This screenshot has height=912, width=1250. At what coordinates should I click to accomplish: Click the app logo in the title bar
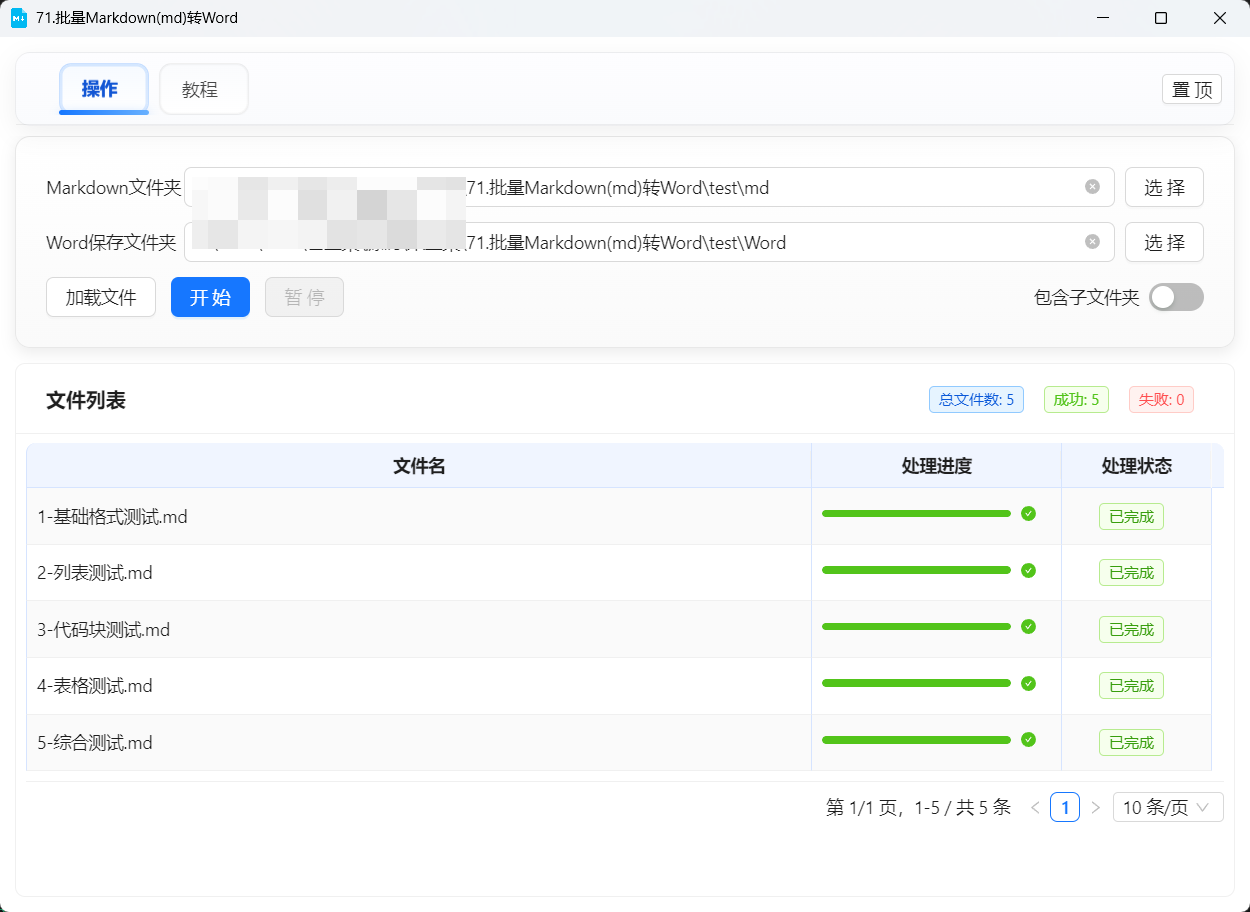17,17
